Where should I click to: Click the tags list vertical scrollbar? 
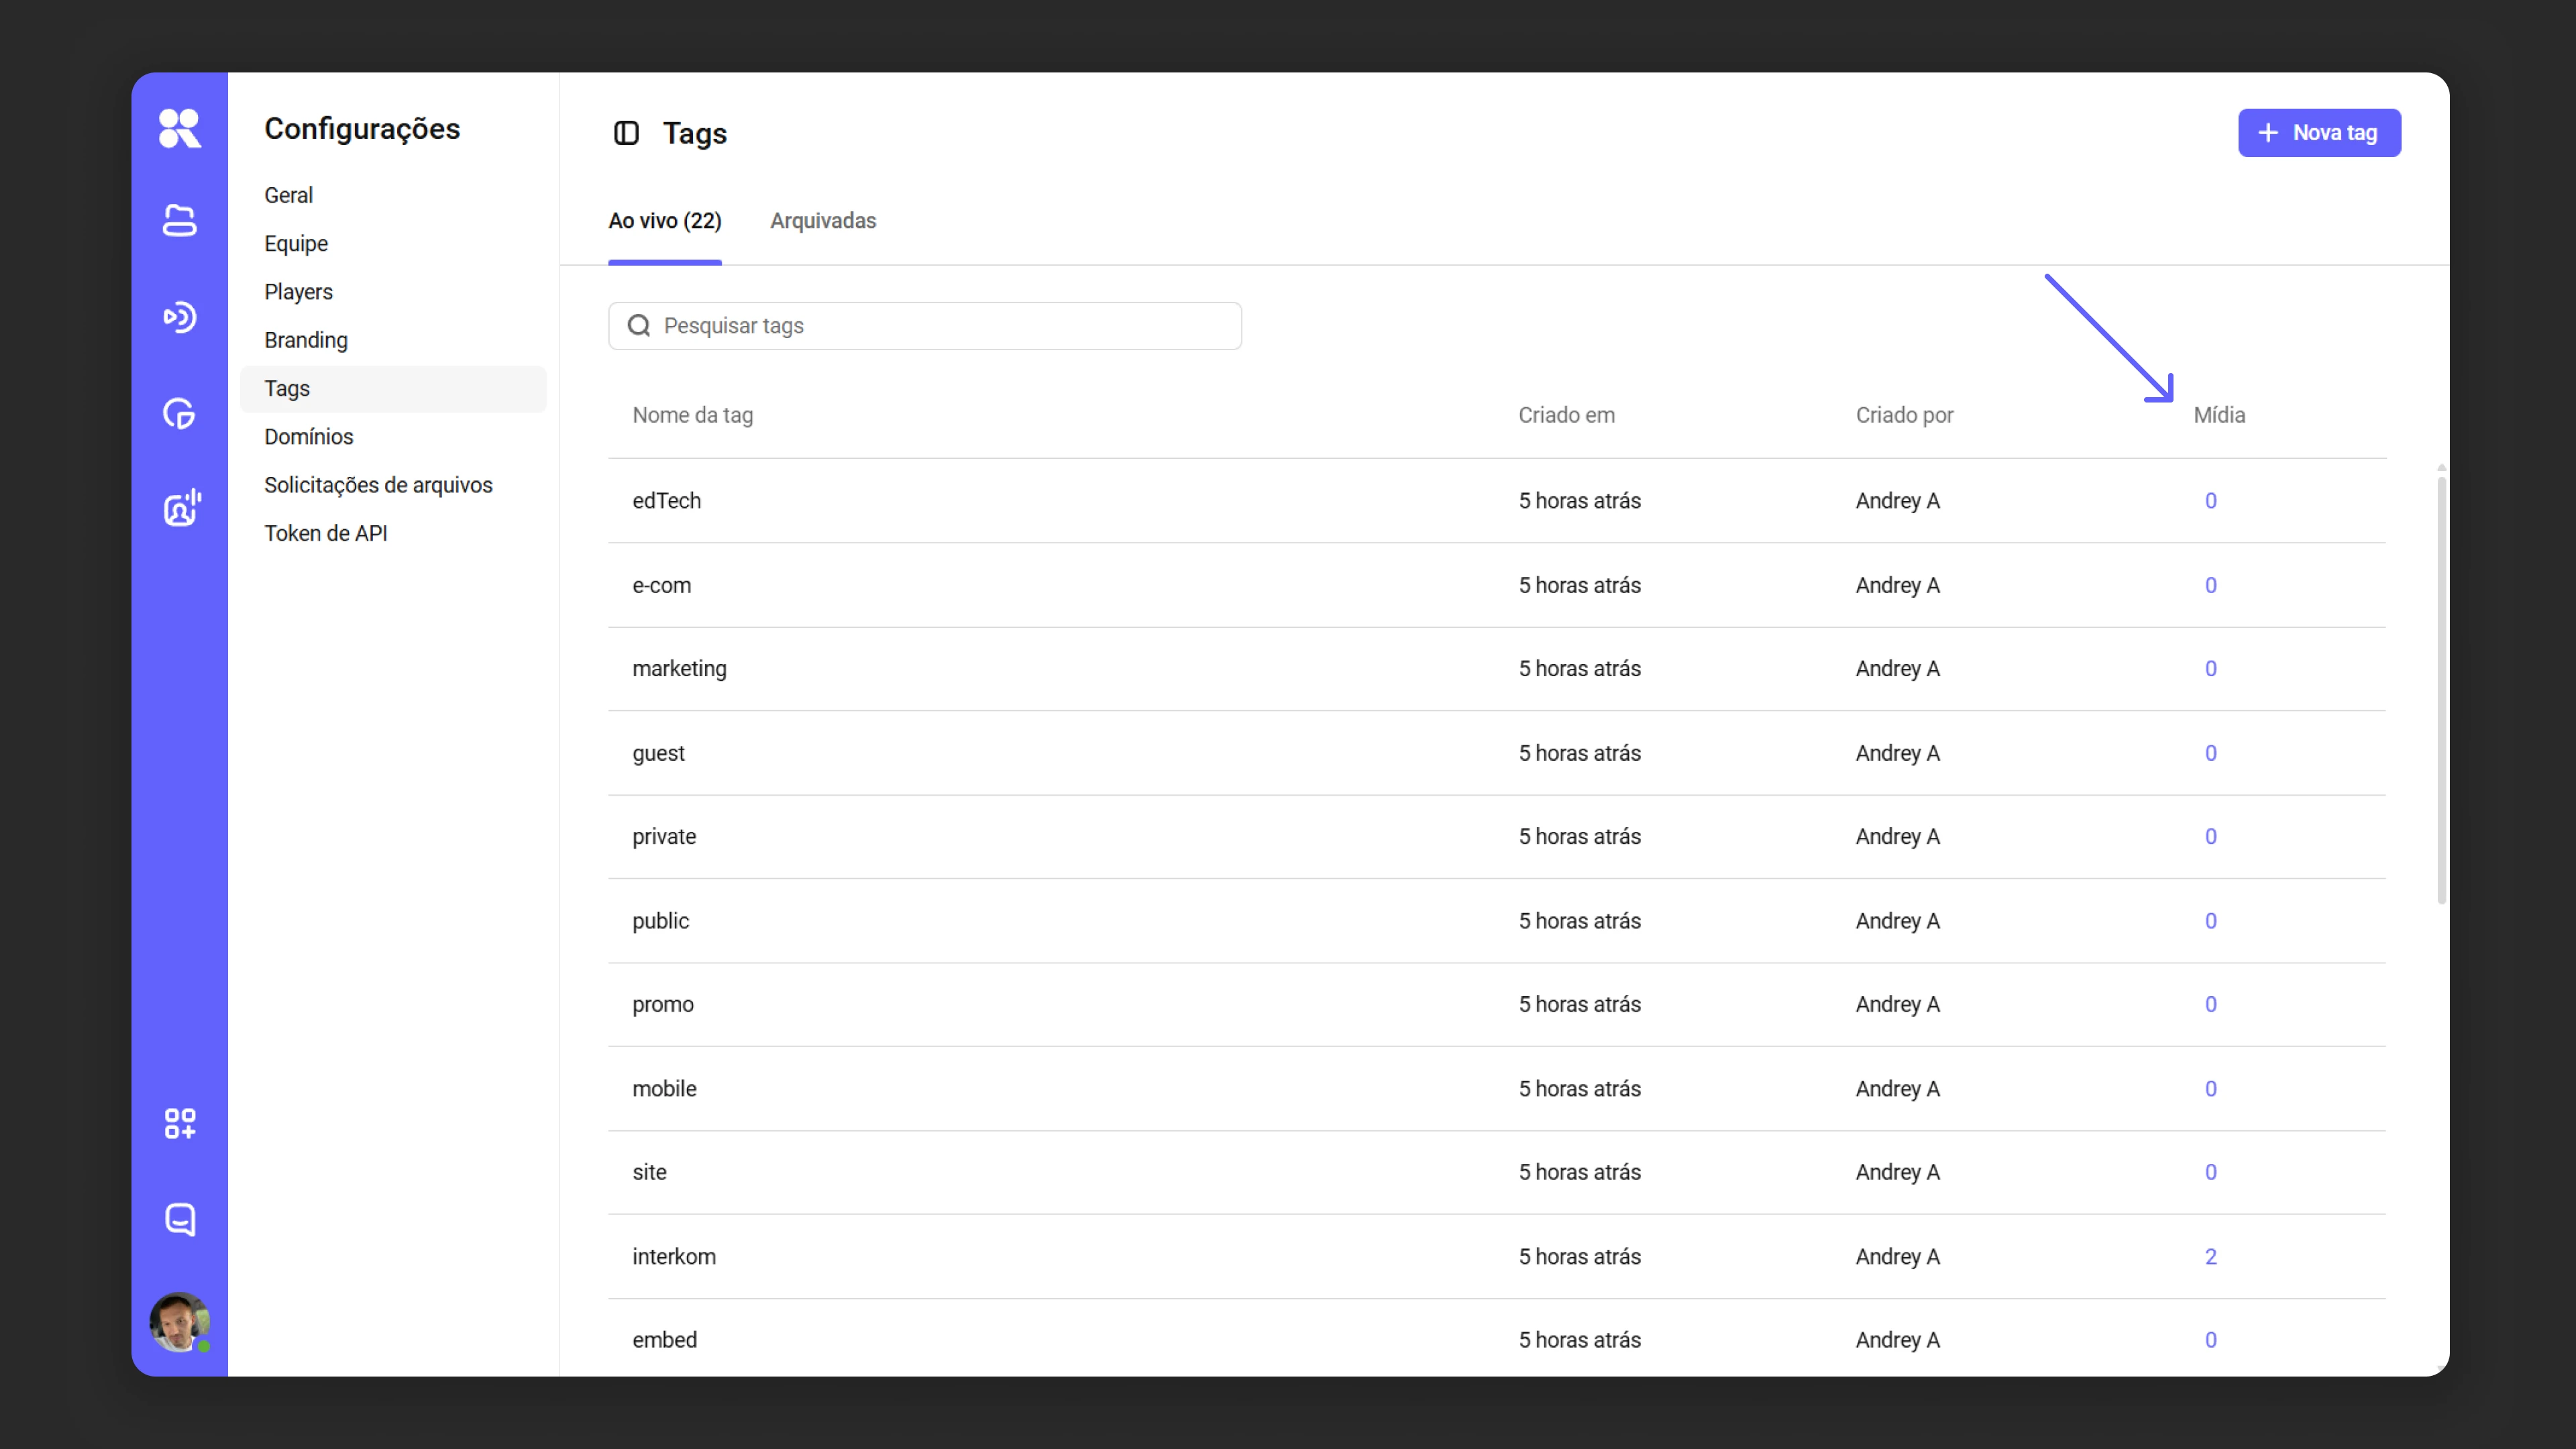click(x=2441, y=690)
